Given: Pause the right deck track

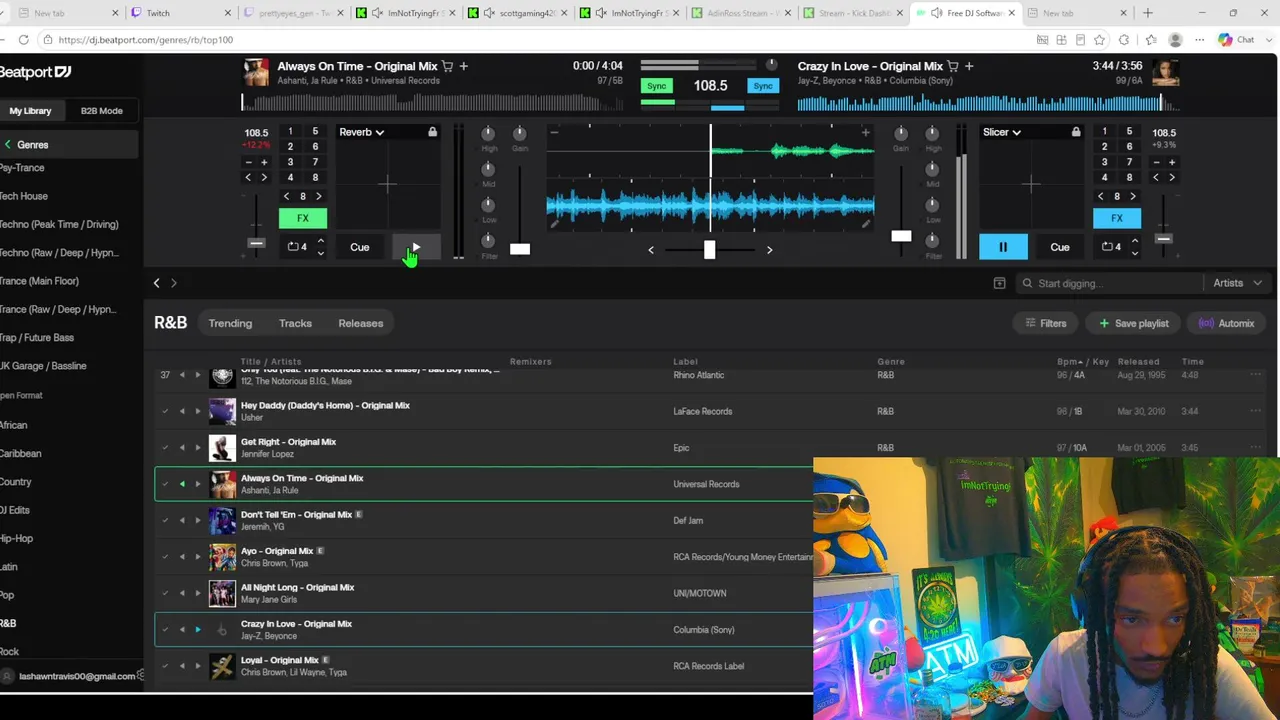Looking at the screenshot, I should [x=1003, y=247].
